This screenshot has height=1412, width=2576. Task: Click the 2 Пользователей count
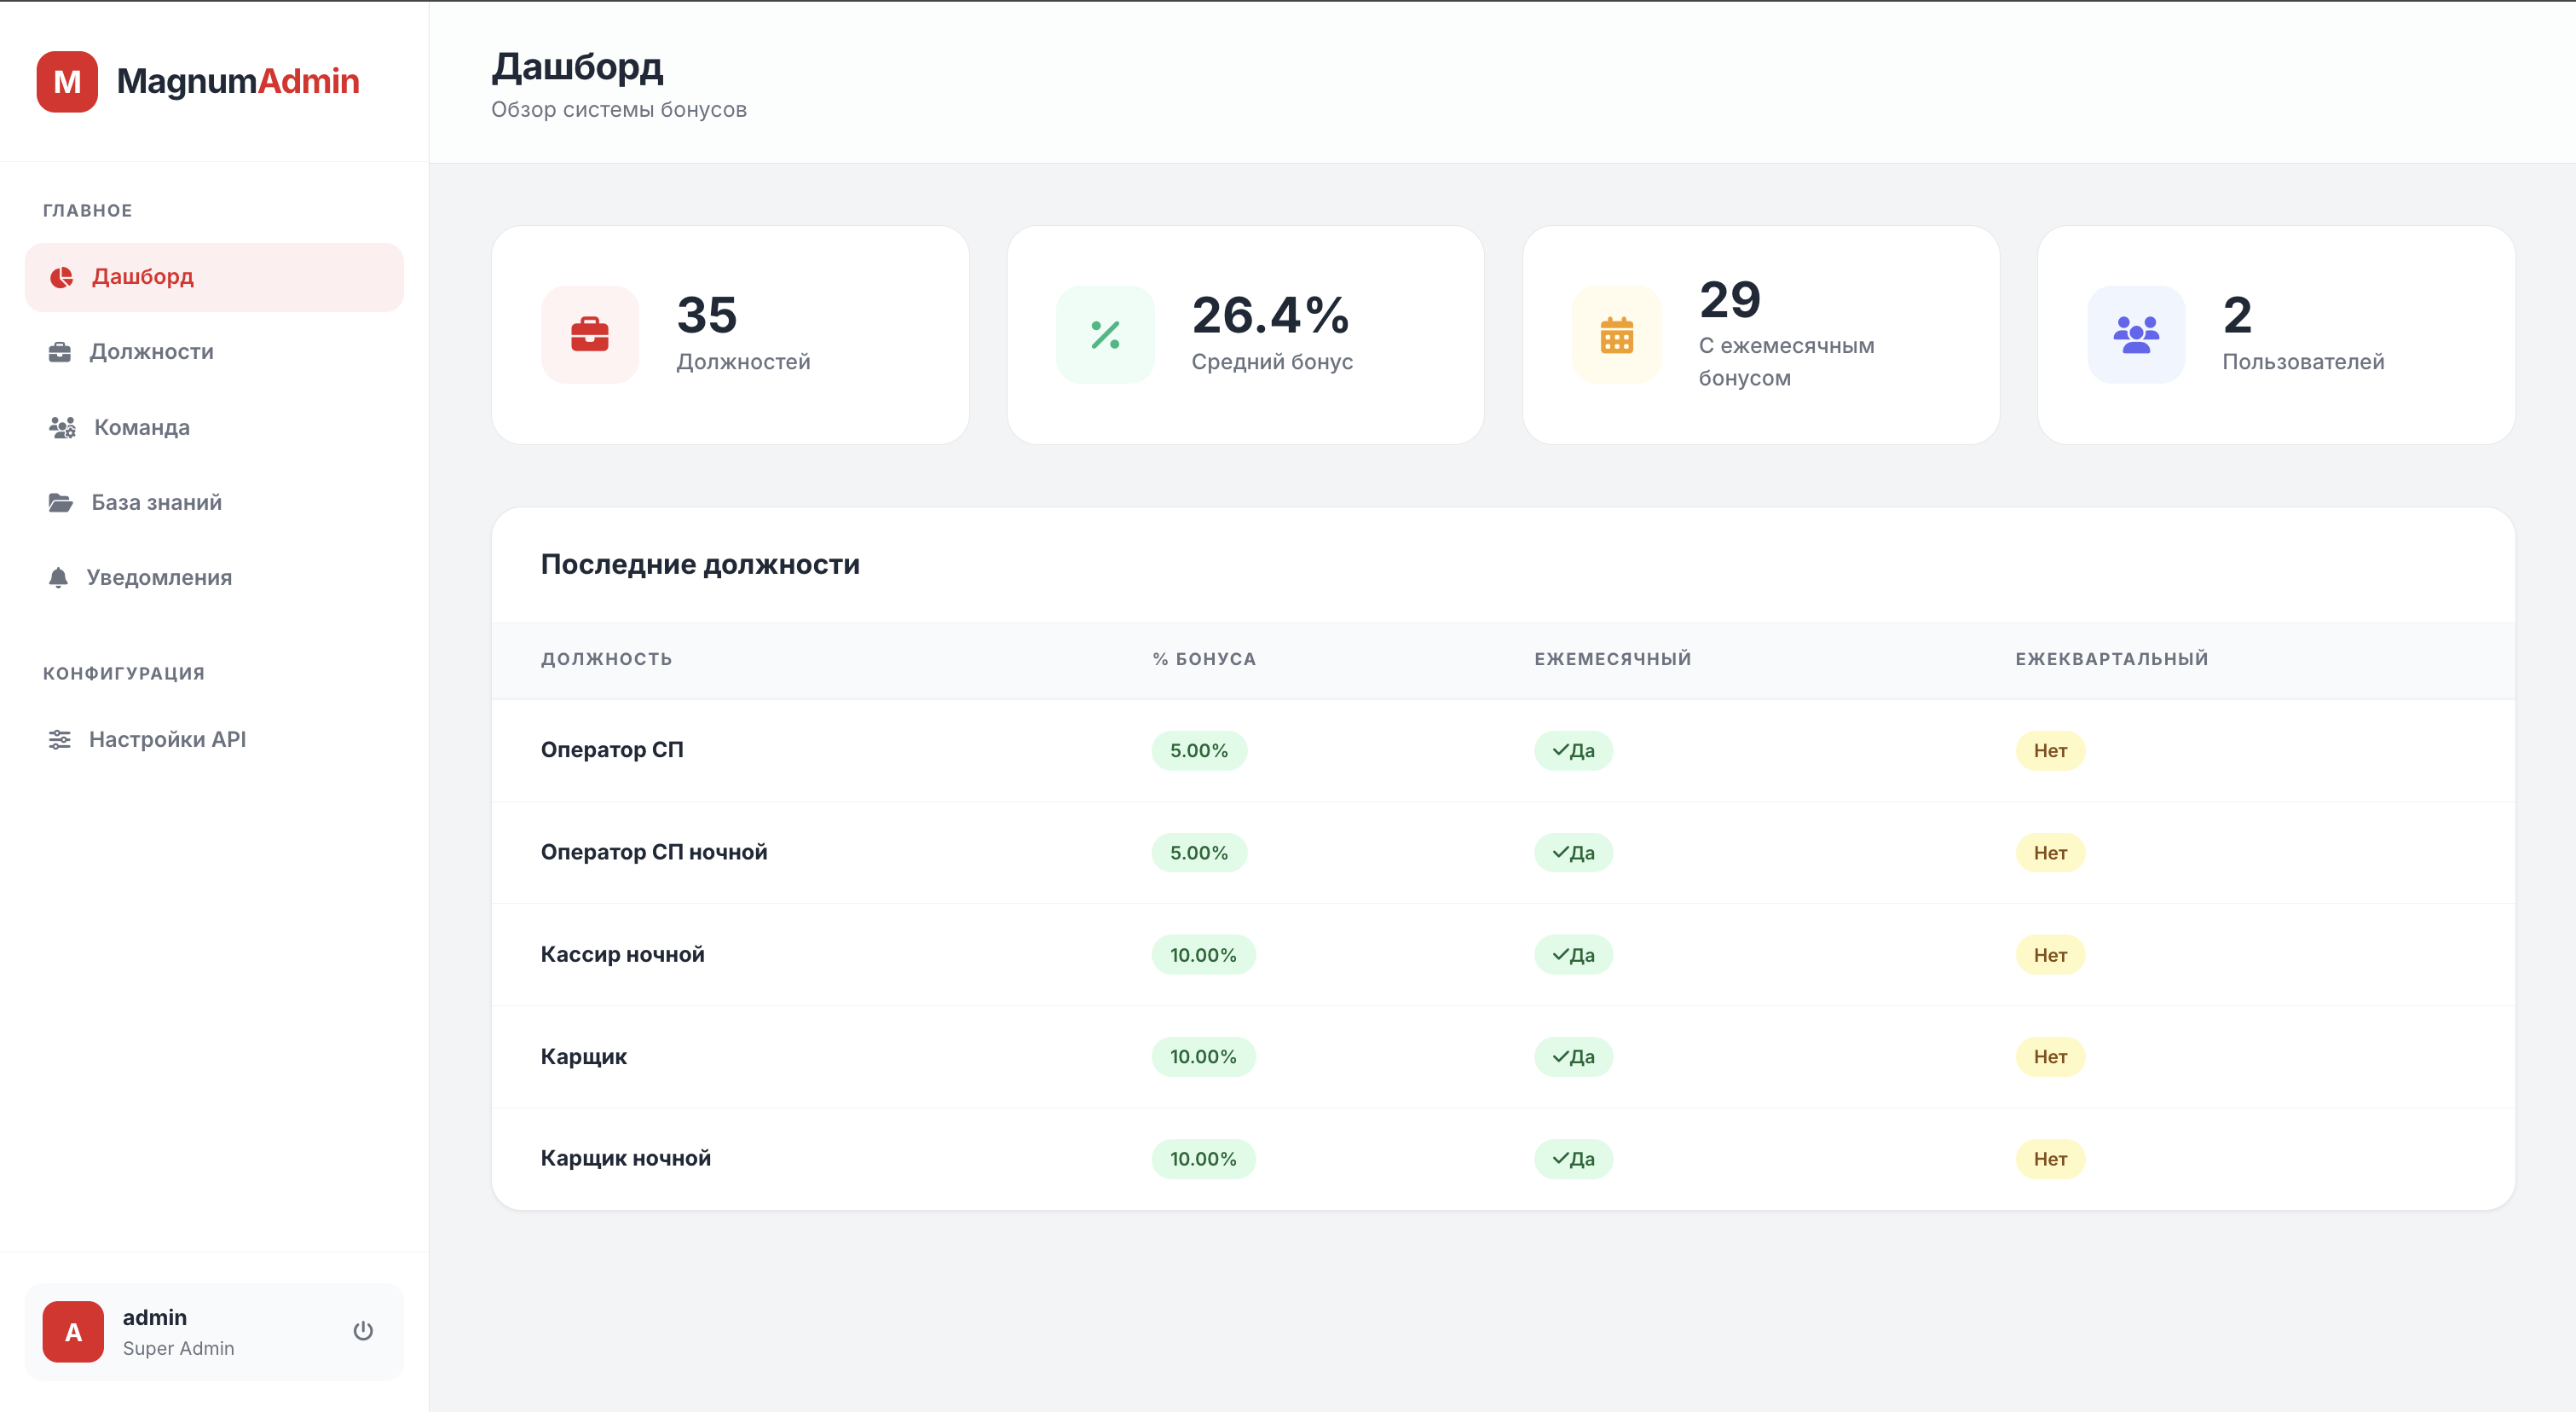2237,315
